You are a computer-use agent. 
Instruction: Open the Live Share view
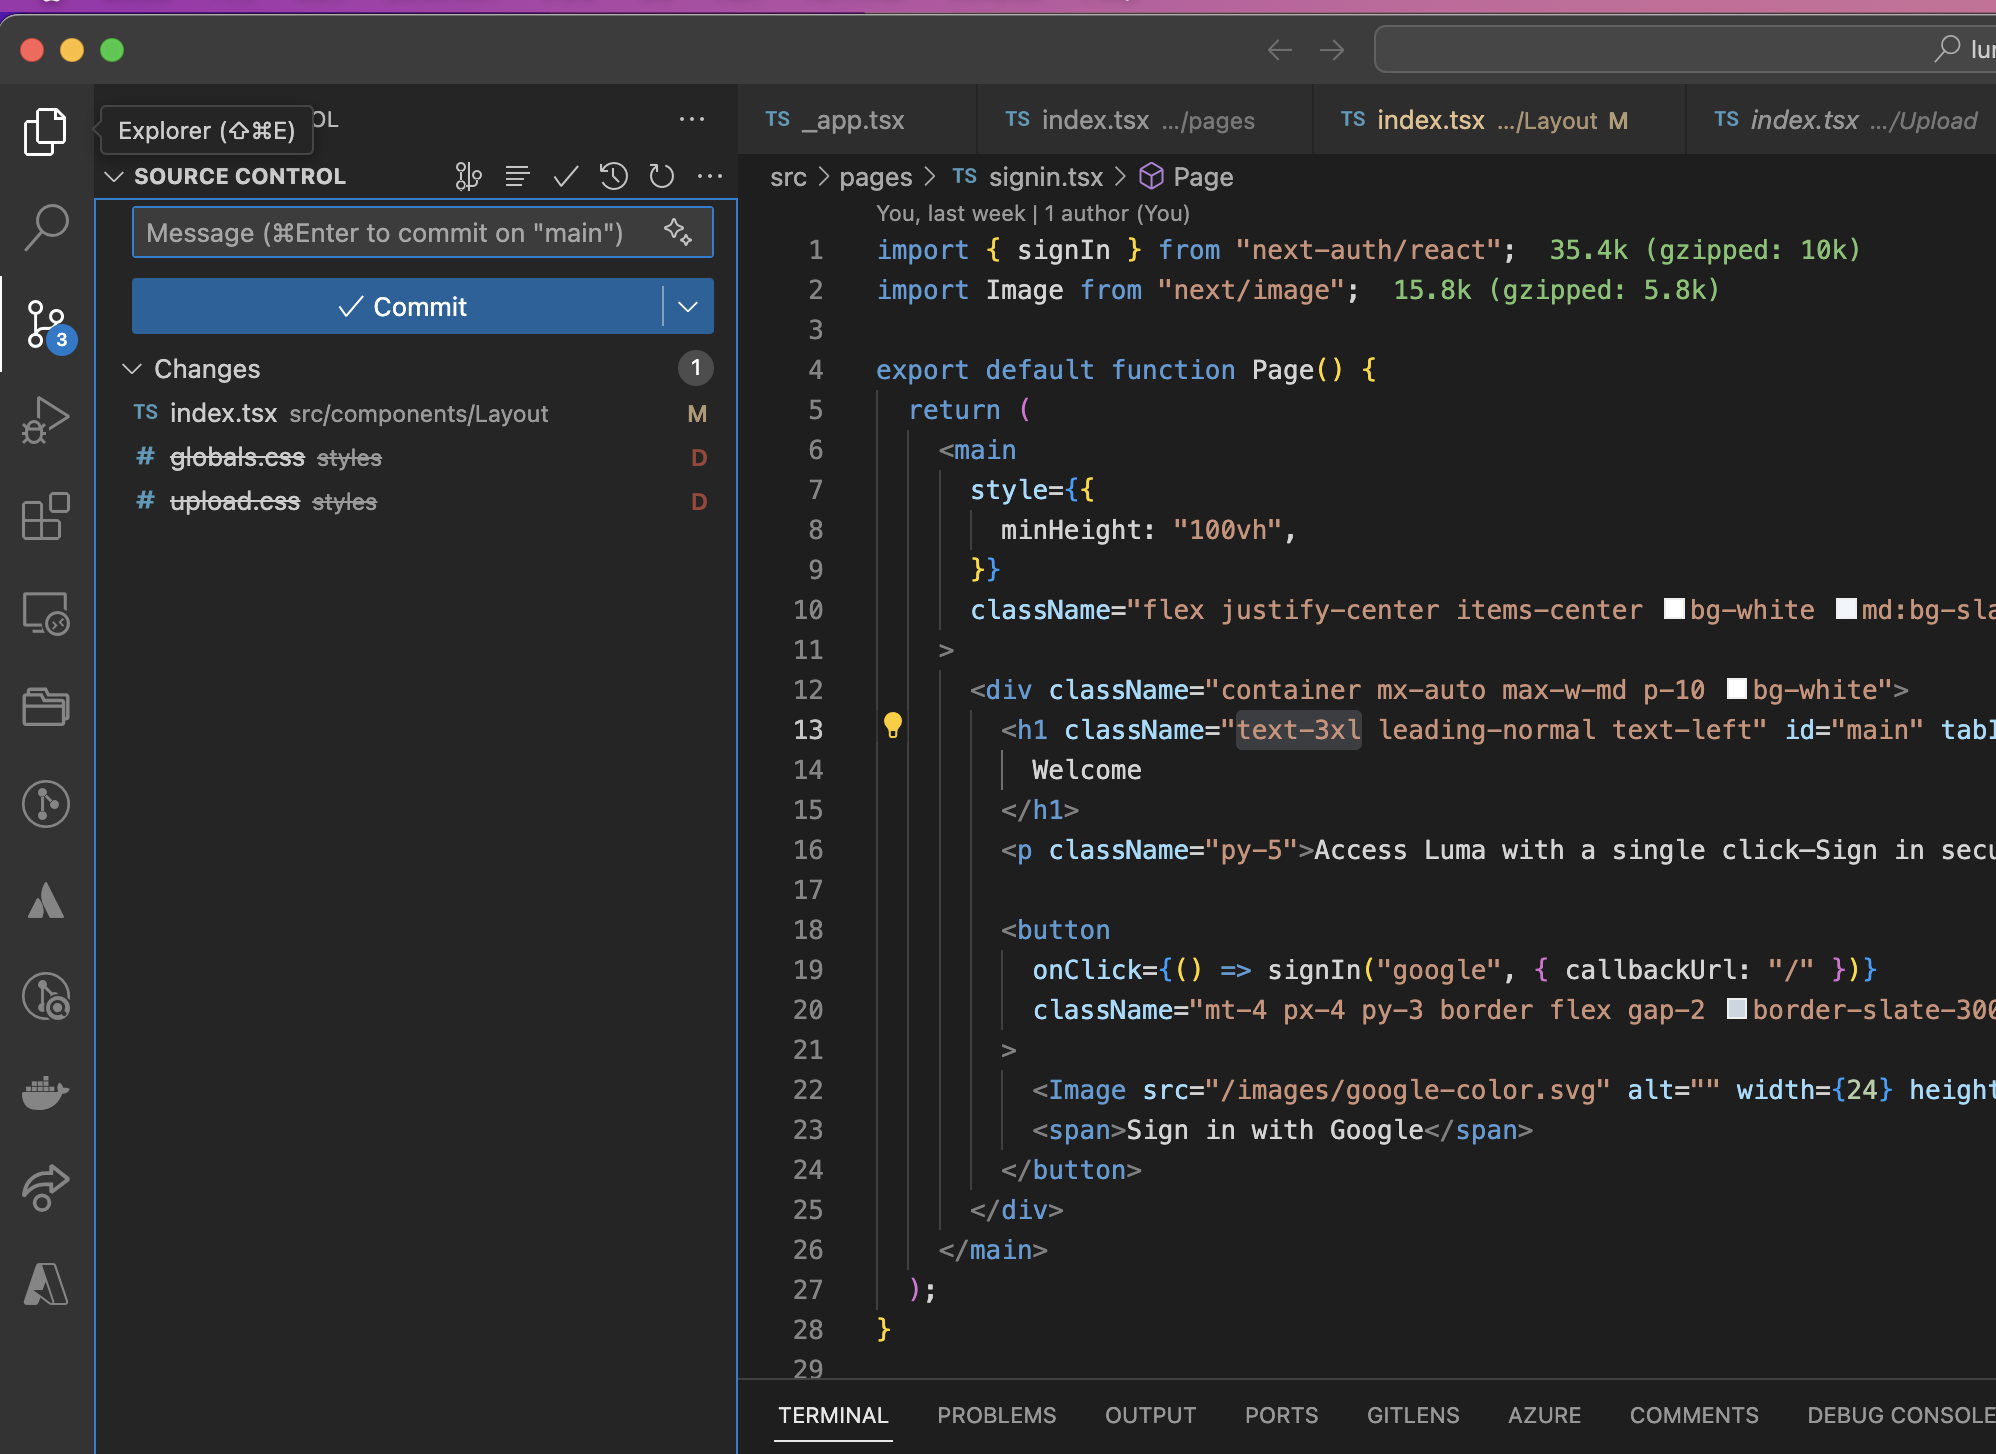click(45, 1188)
